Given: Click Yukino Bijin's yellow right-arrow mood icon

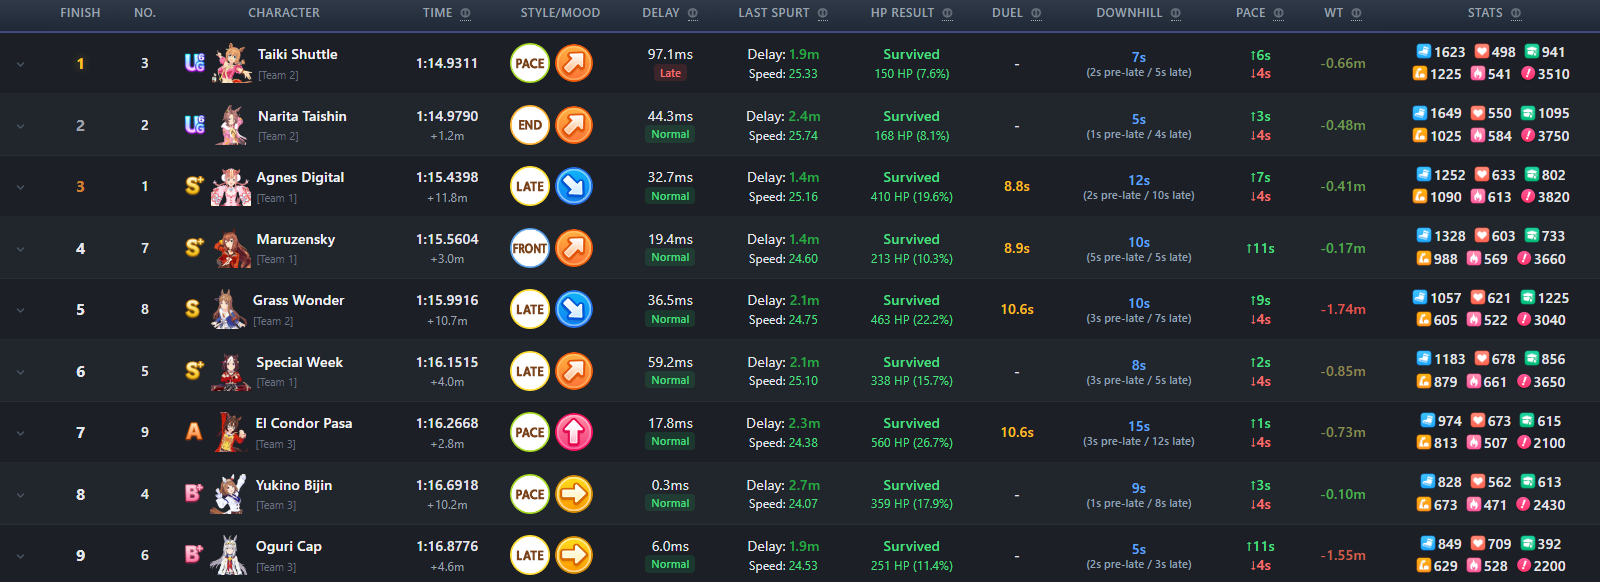Looking at the screenshot, I should [574, 494].
